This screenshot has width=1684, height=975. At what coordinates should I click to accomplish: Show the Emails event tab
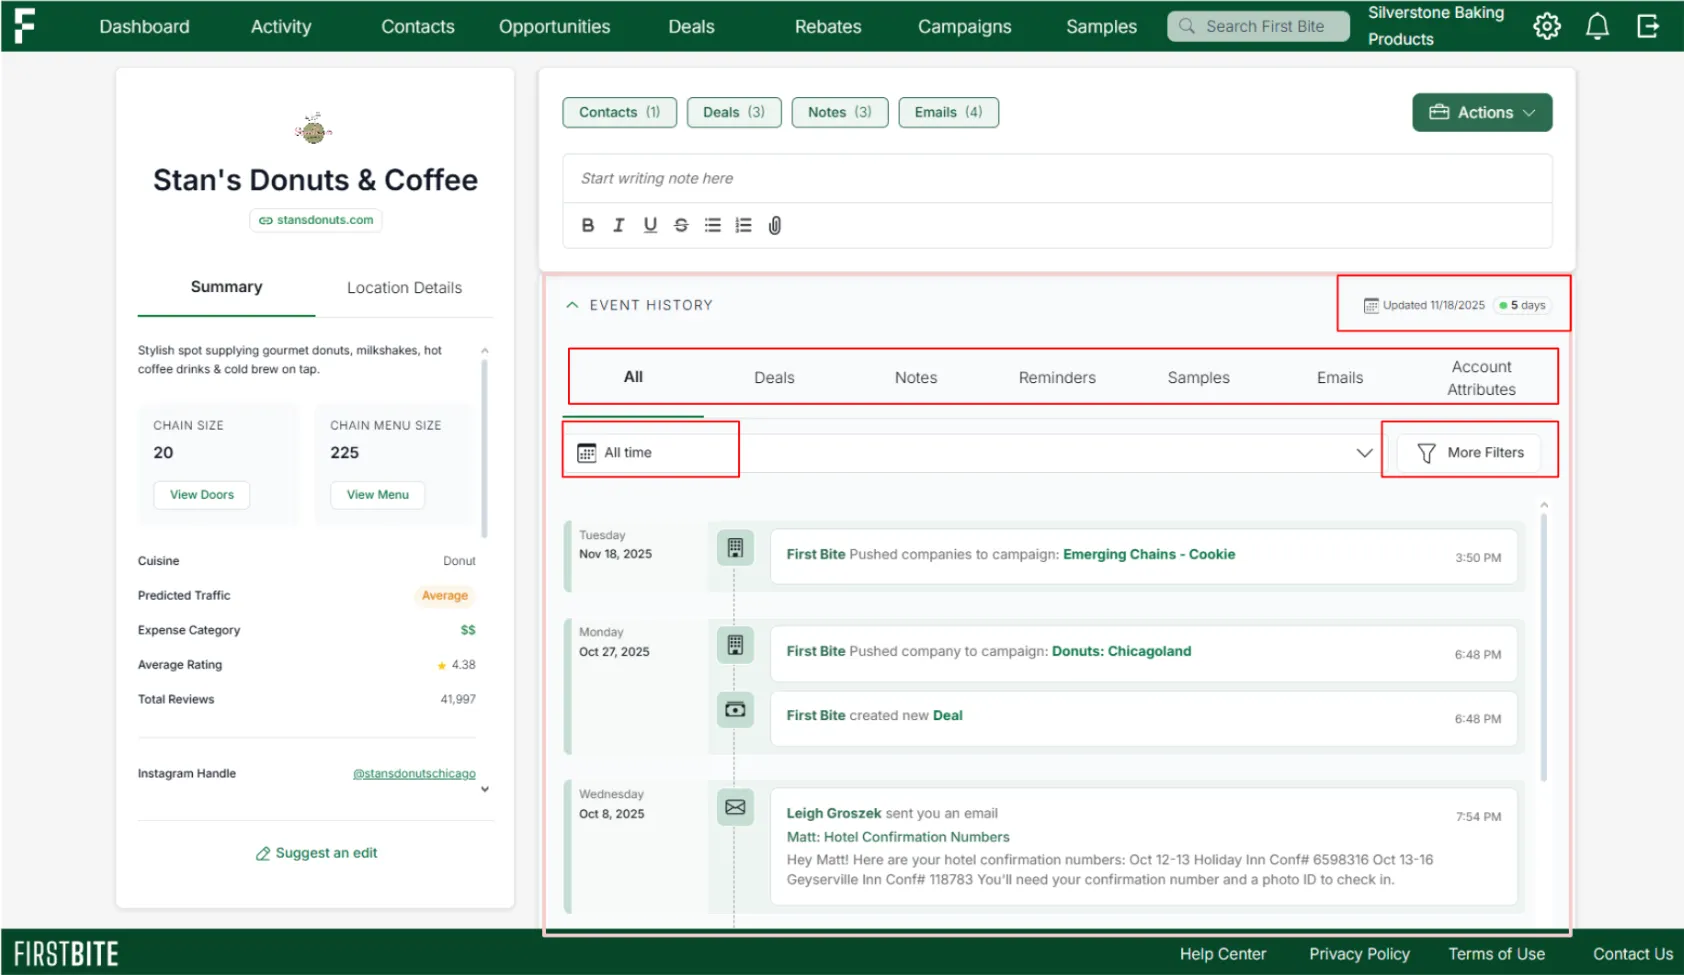coord(1340,378)
